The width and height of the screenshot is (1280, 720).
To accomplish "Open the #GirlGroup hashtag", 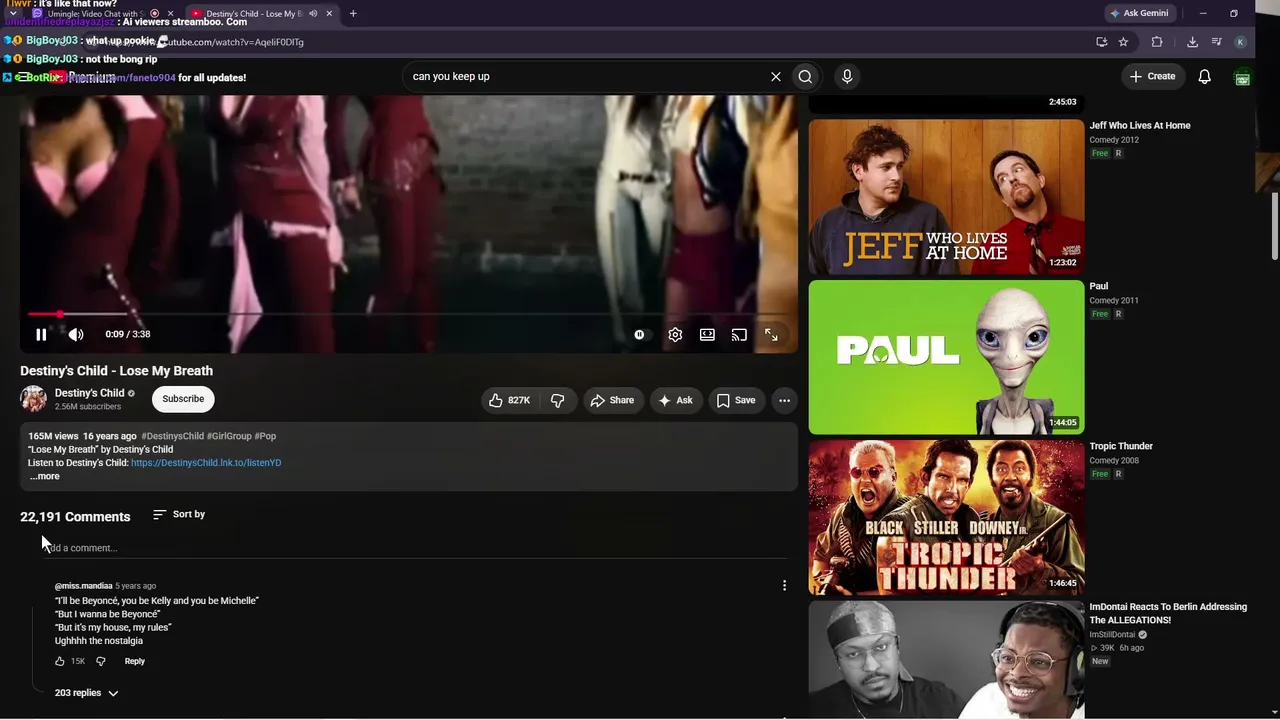I will coord(229,436).
